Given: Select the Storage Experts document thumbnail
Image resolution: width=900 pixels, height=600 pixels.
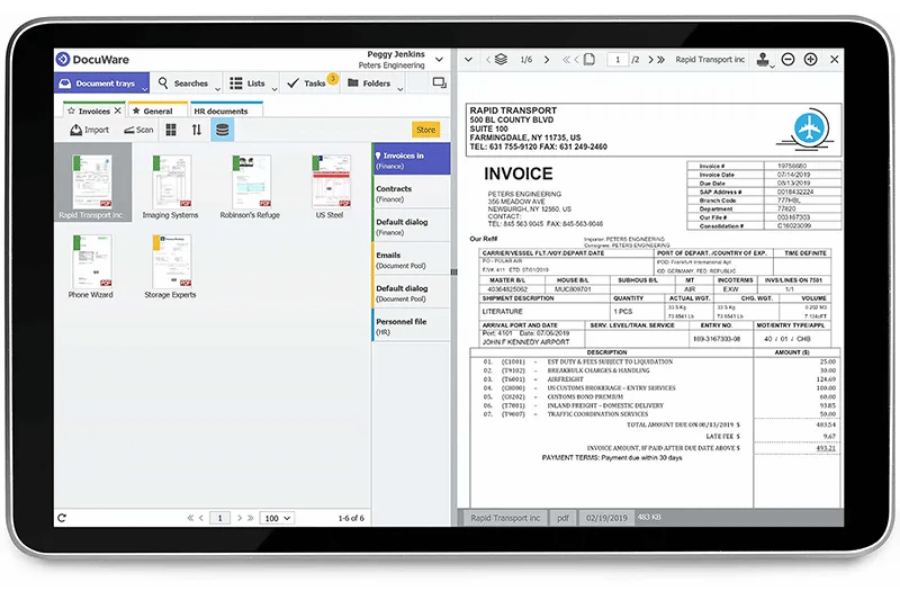Looking at the screenshot, I should 171,266.
